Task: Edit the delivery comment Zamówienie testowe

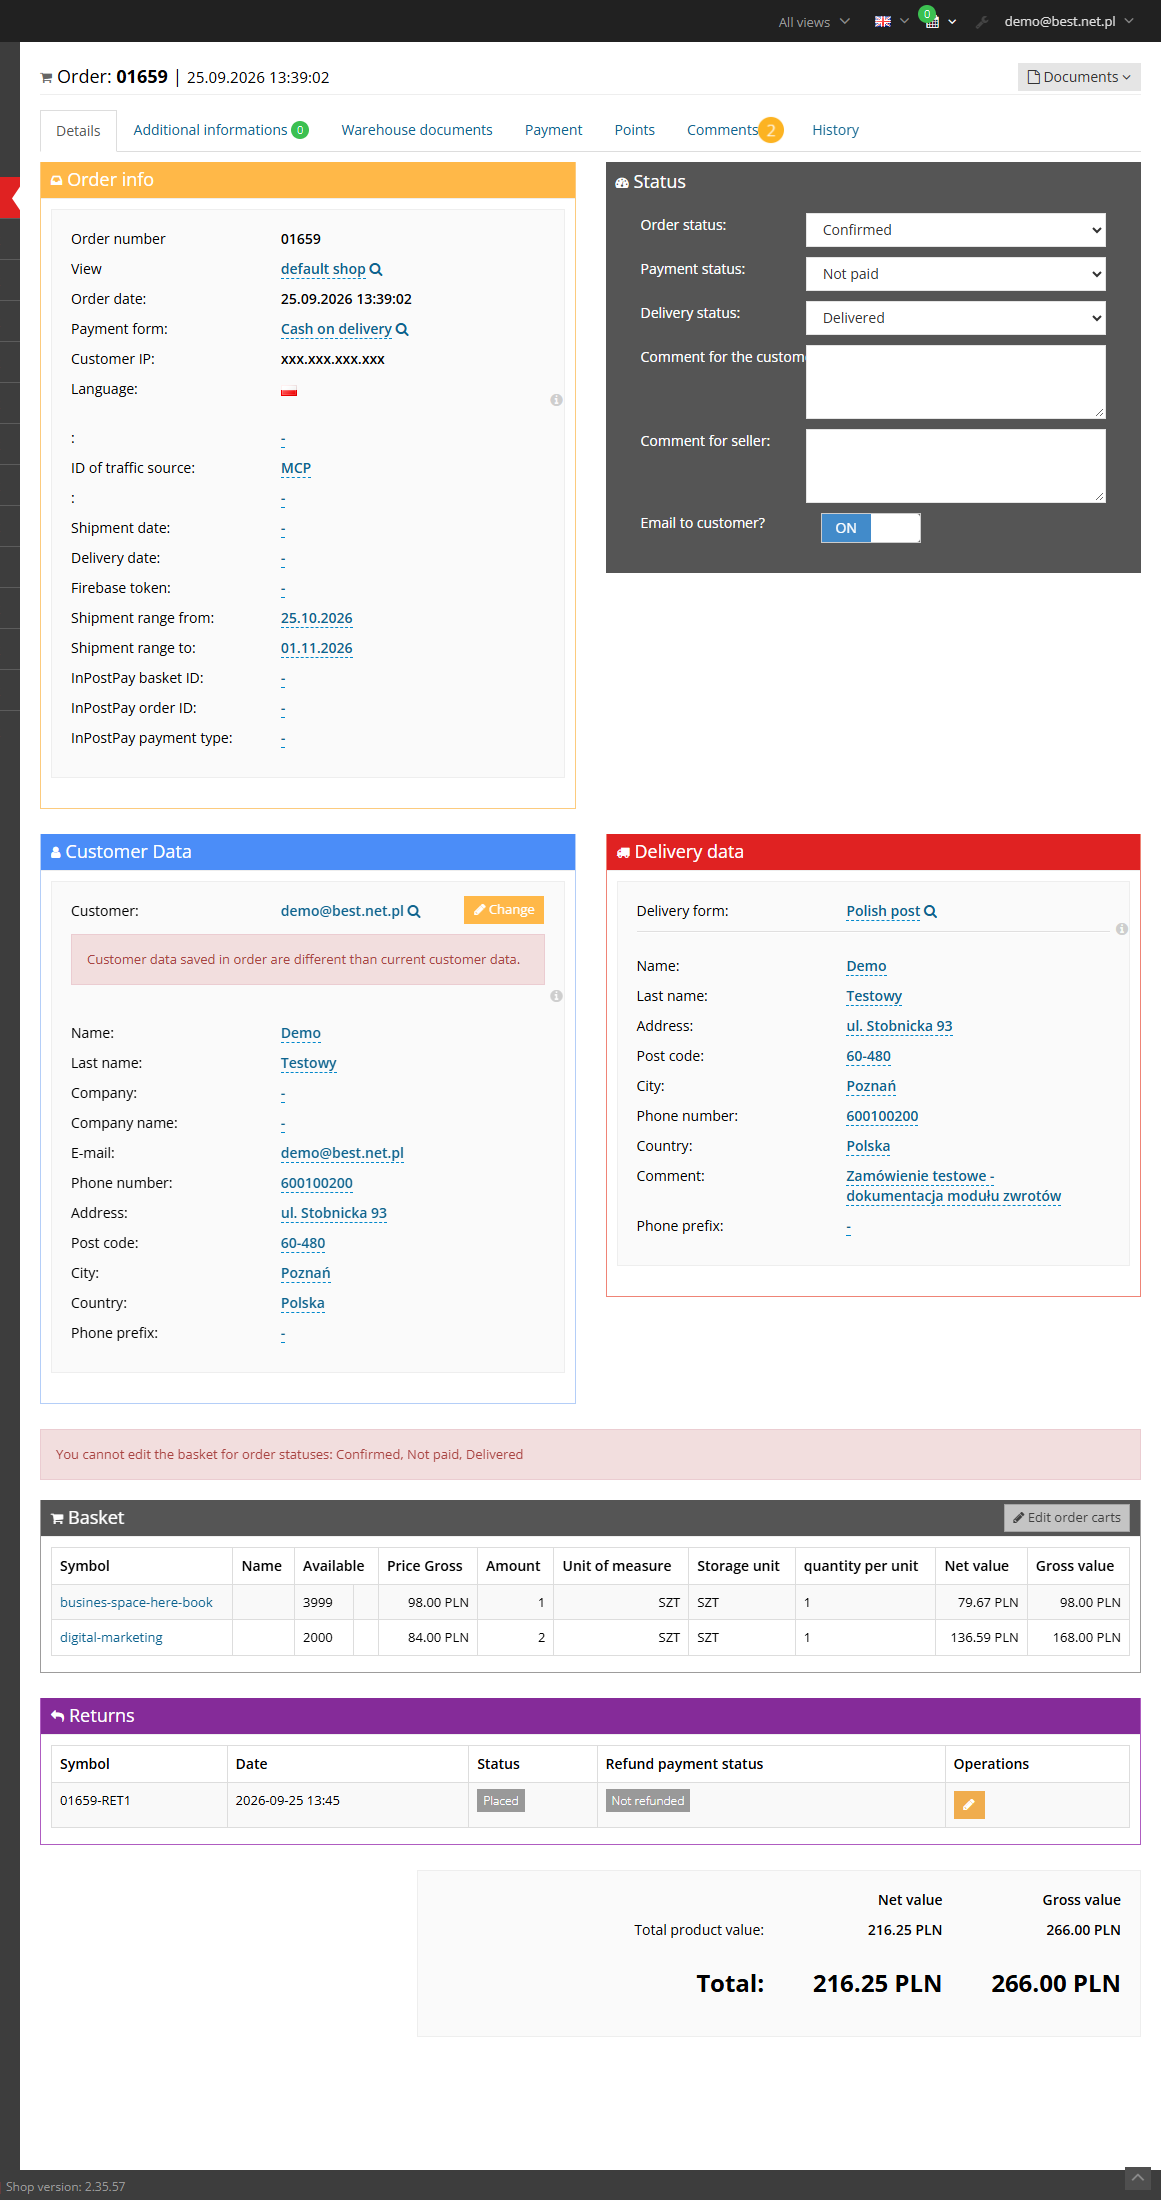Action: (x=953, y=1186)
